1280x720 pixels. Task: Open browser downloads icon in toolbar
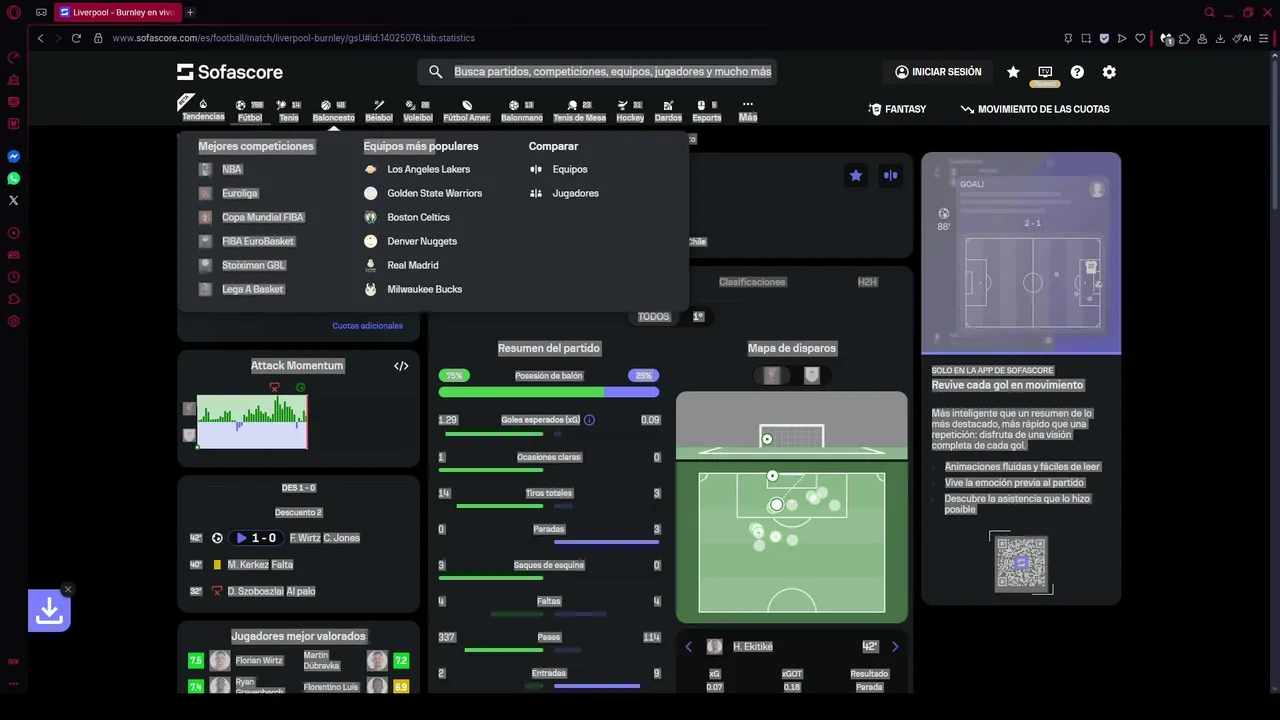[x=1220, y=38]
